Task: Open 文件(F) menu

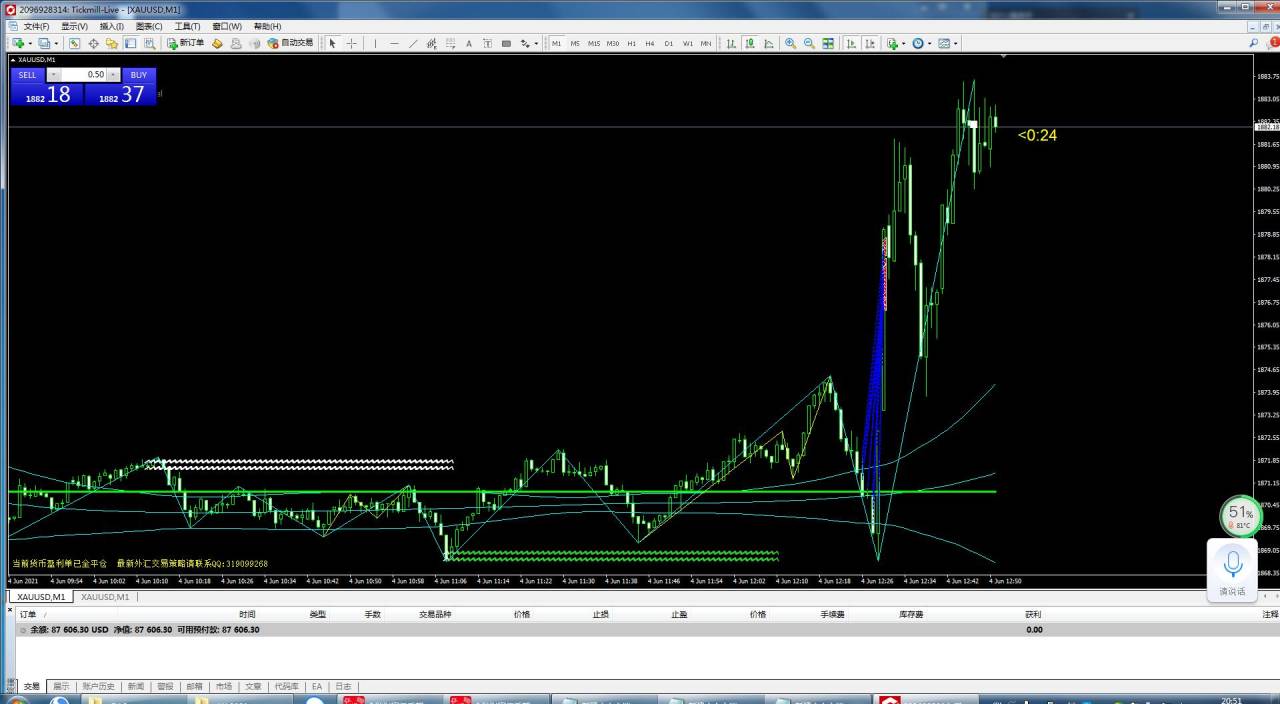Action: coord(36,26)
